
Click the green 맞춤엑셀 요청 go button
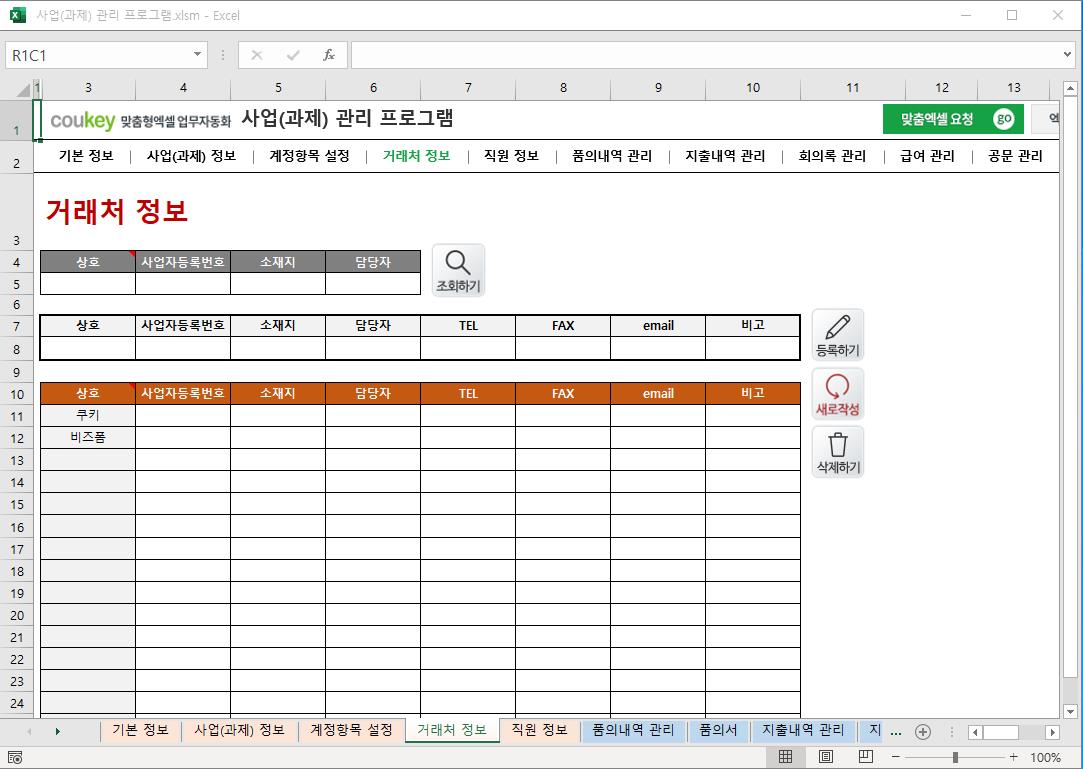[x=953, y=119]
